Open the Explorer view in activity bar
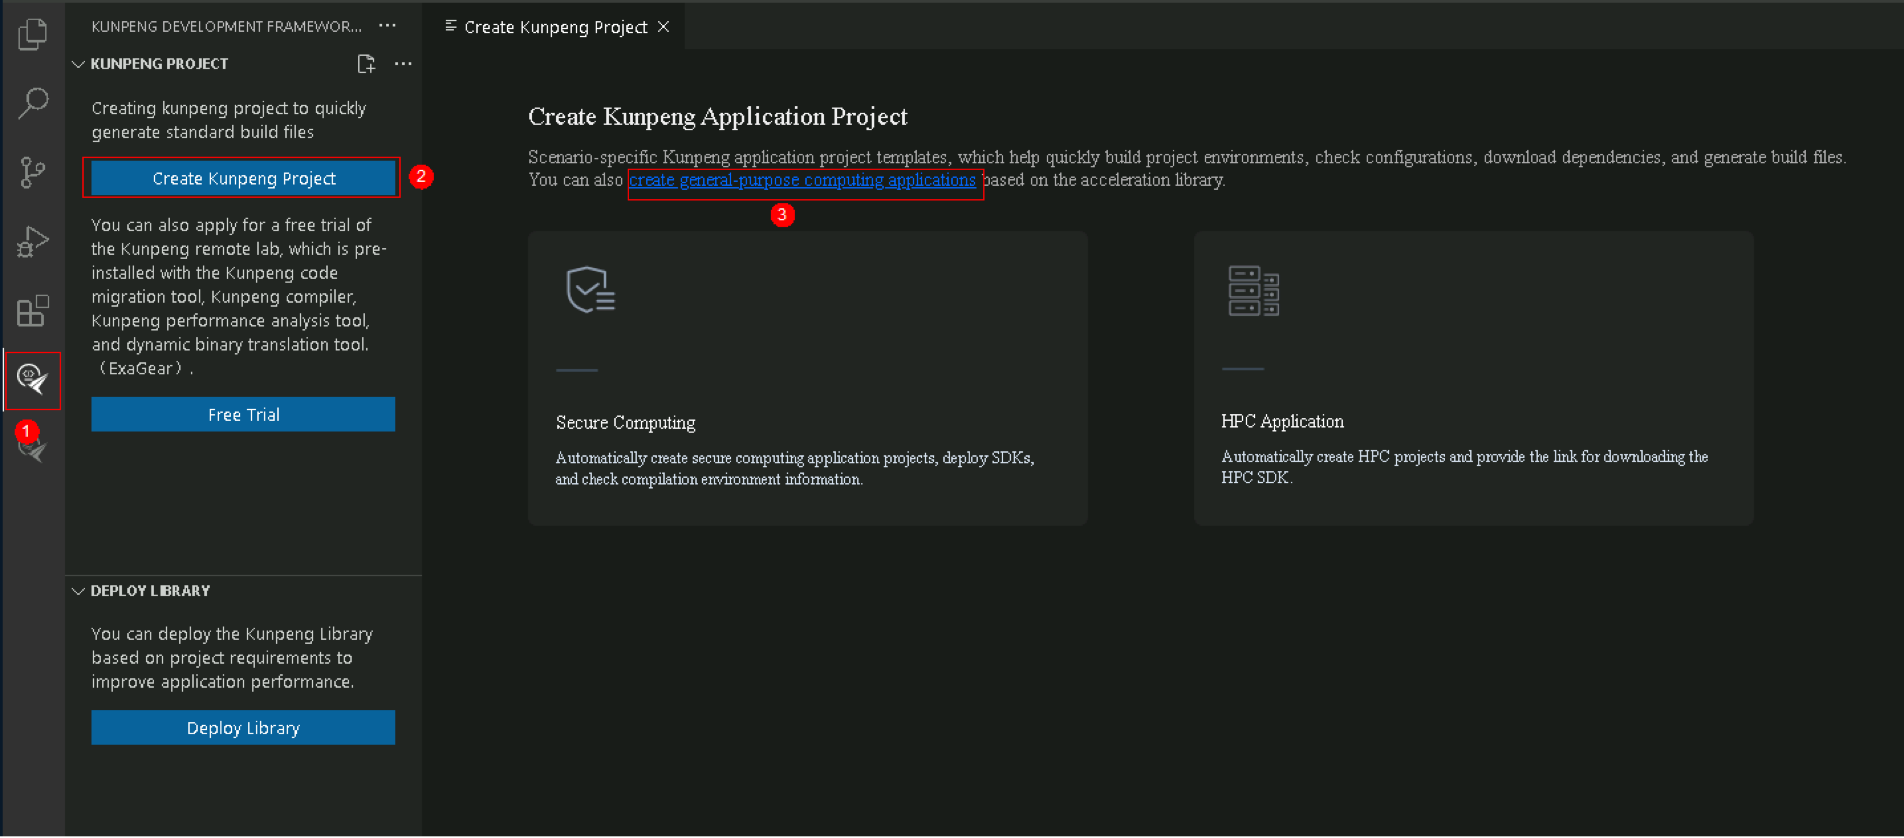Screen dimensions: 1904x838 [33, 35]
